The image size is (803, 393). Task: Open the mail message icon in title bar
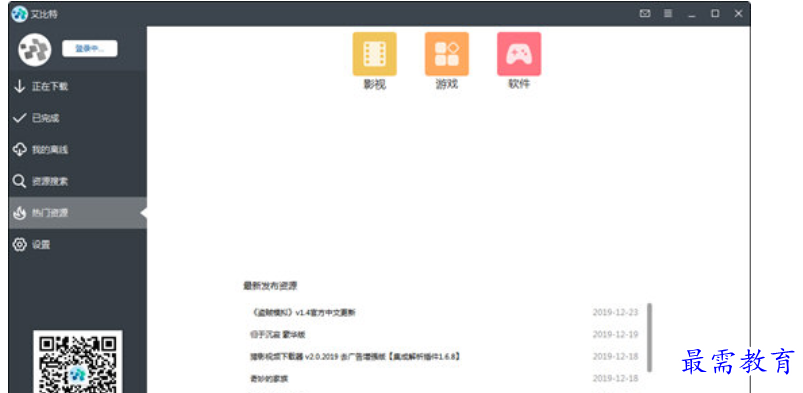point(645,14)
